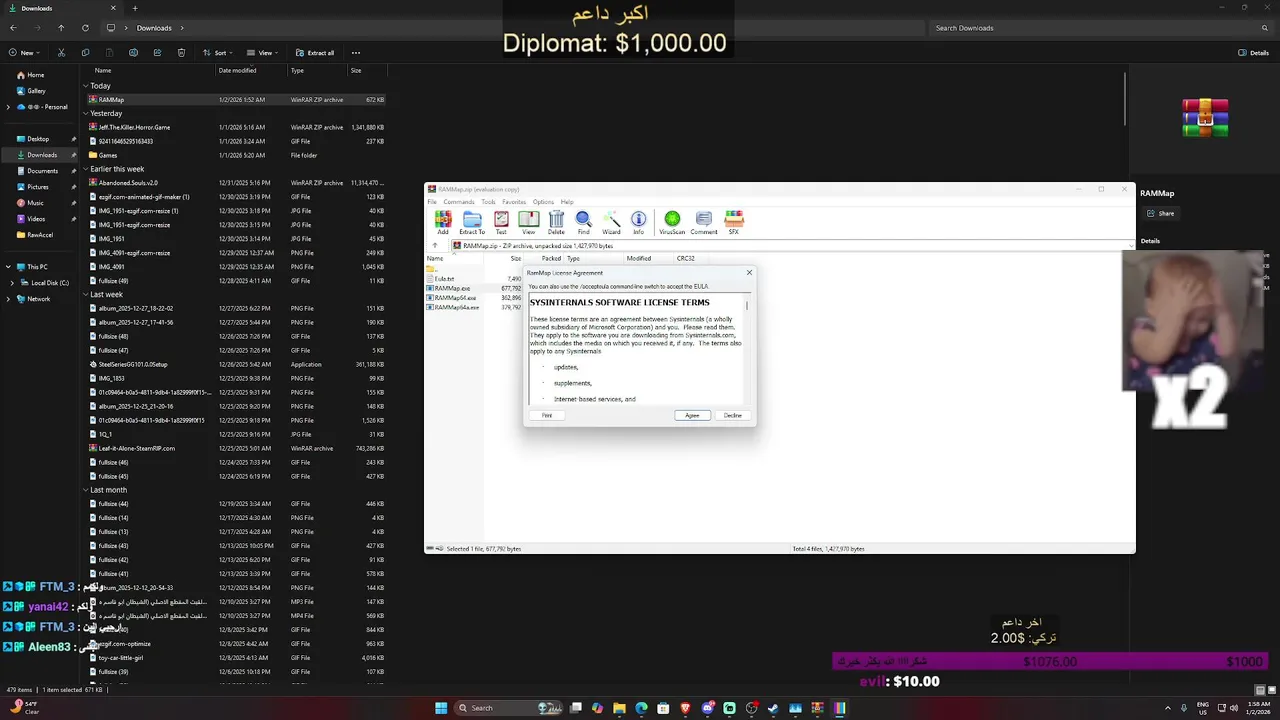Viewport: 1280px width, 720px height.
Task: Click the Share icon in Explorer toolbar
Action: tap(157, 53)
